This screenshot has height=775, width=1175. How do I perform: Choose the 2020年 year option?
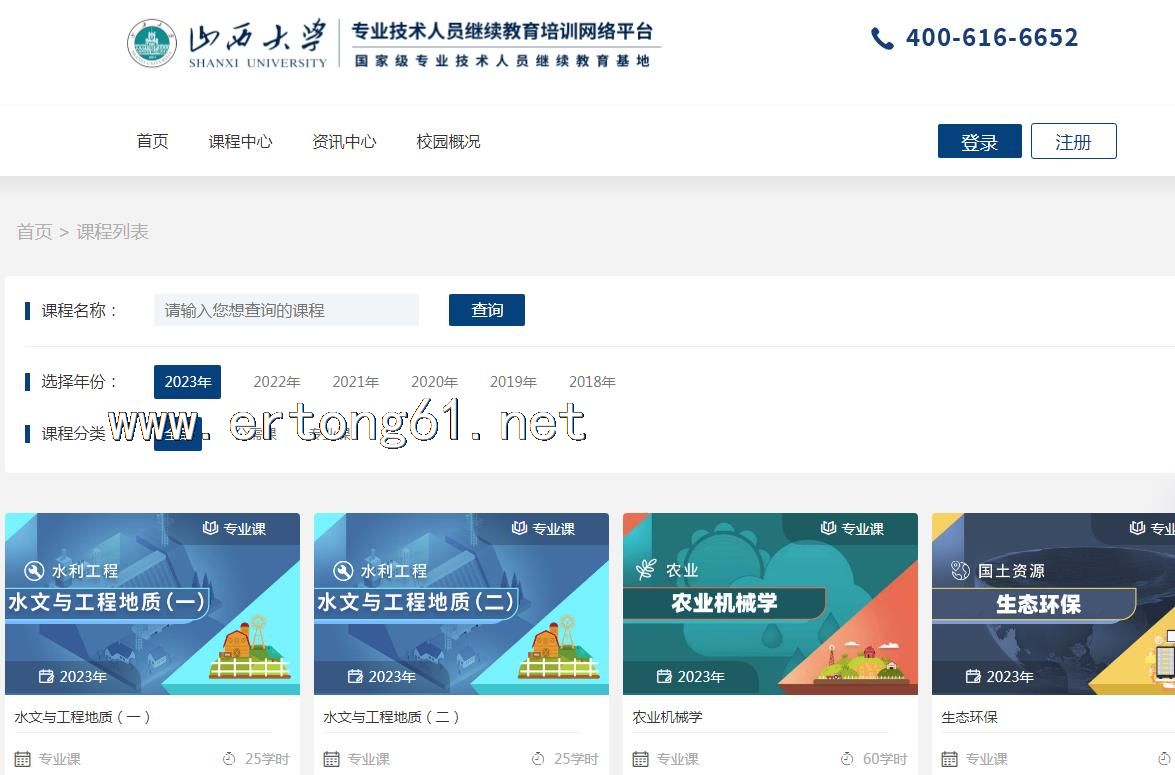(434, 382)
